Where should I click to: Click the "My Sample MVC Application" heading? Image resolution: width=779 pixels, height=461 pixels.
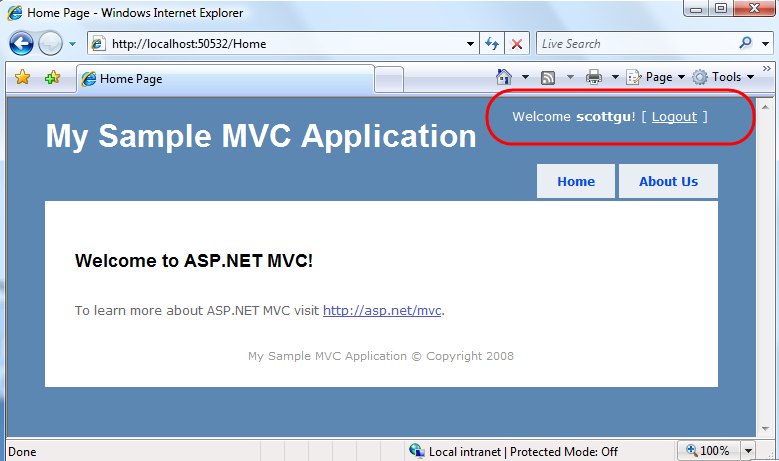pos(261,136)
